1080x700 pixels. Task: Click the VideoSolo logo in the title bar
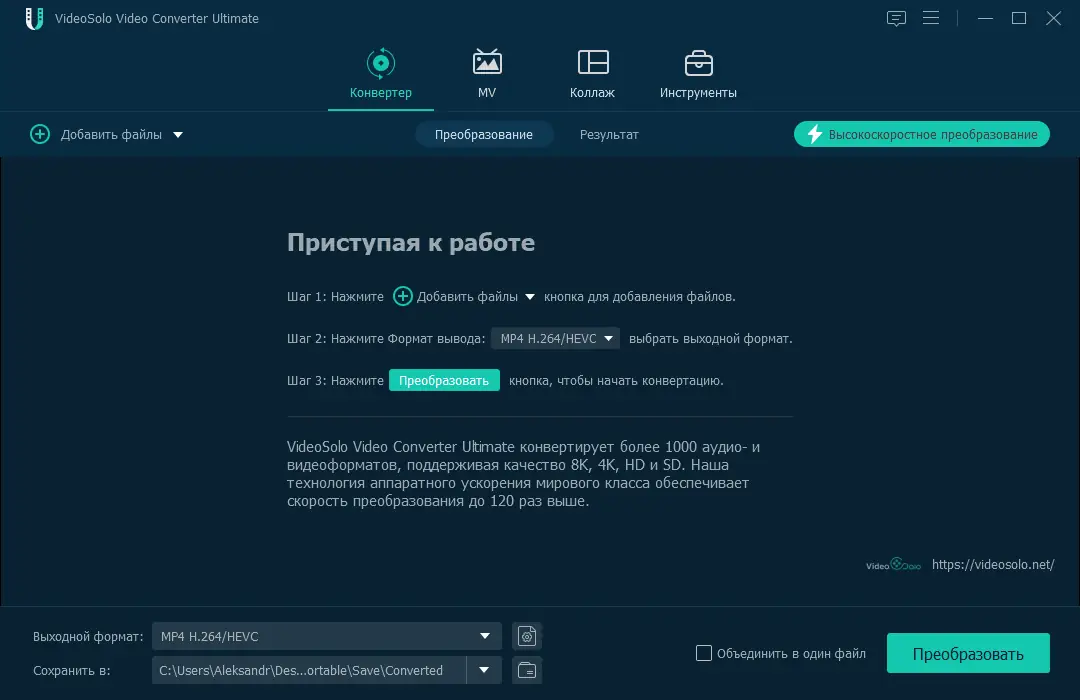[33, 18]
